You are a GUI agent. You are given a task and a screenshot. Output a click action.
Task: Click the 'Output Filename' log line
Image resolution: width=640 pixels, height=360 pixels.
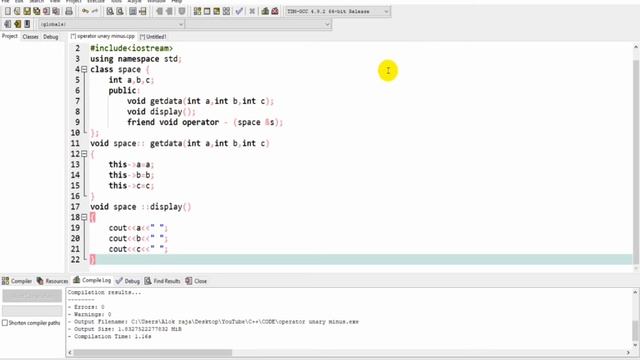(x=213, y=322)
